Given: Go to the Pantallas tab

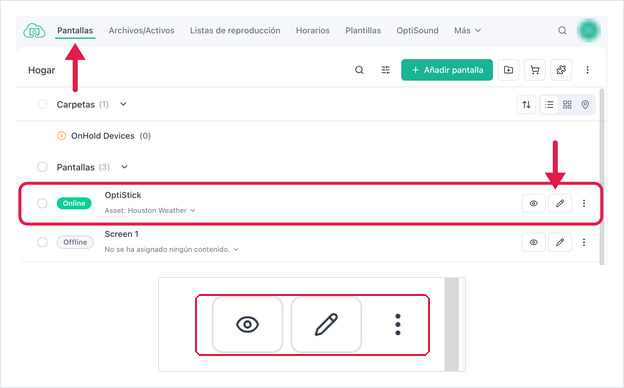Looking at the screenshot, I should 75,30.
